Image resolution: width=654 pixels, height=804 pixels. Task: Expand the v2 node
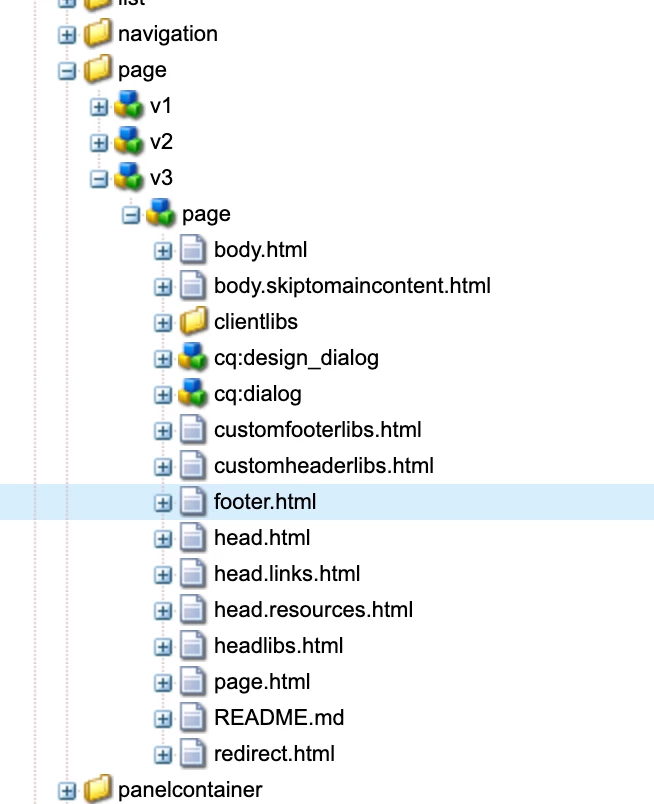pos(98,143)
